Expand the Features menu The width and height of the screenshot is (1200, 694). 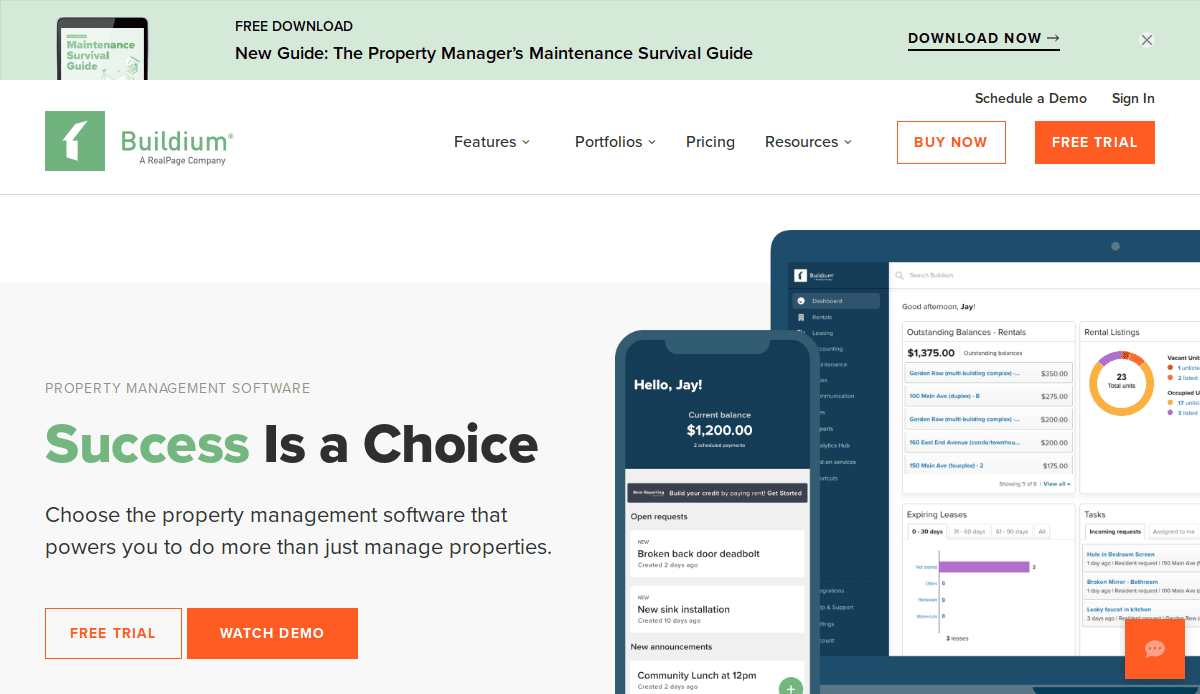(492, 142)
